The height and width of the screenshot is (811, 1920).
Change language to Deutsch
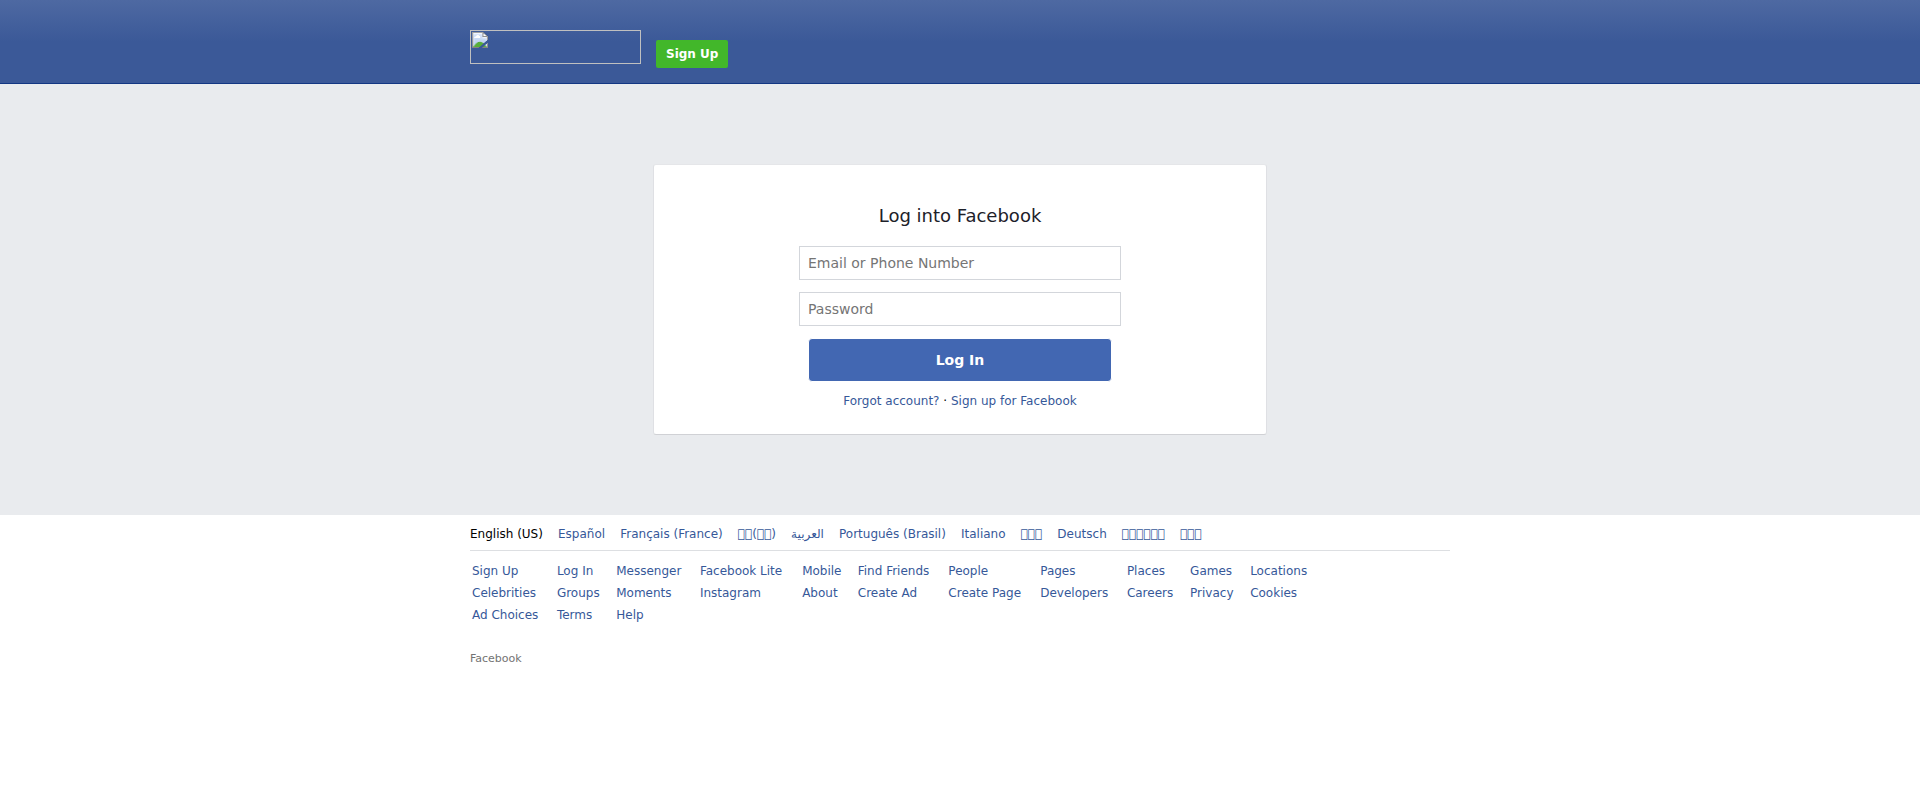pyautogui.click(x=1081, y=534)
